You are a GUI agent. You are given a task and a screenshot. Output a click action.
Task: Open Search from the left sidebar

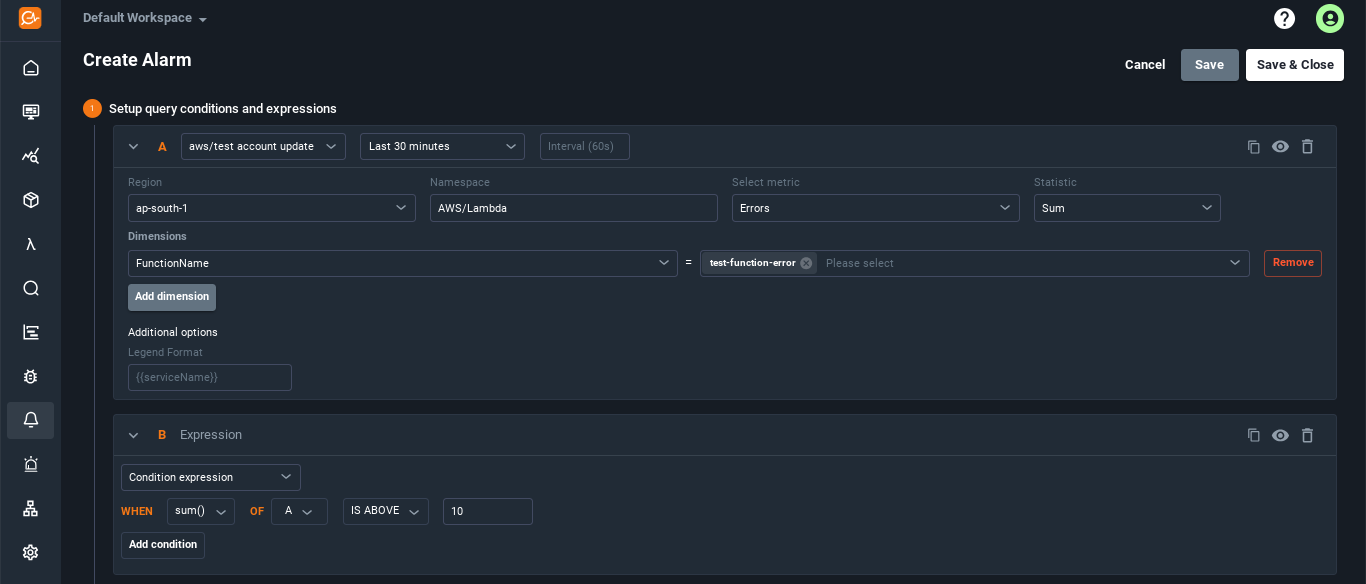(x=30, y=287)
